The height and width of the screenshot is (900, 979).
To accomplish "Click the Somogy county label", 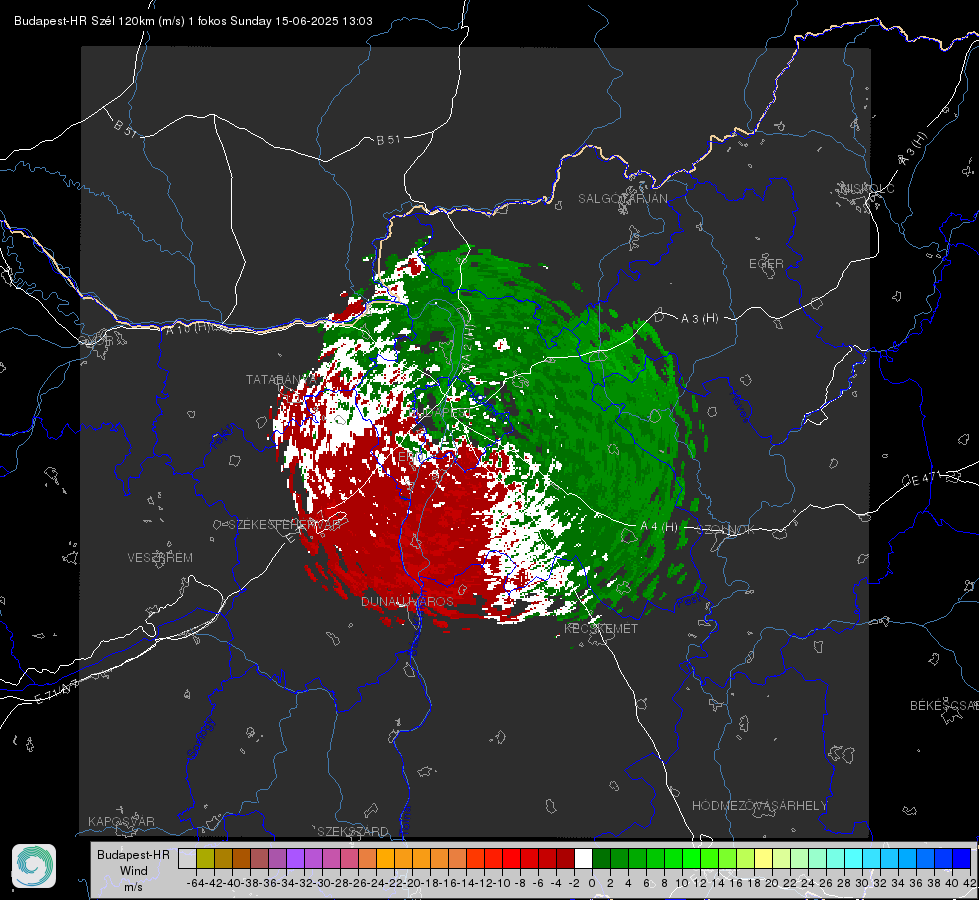I will (201, 739).
